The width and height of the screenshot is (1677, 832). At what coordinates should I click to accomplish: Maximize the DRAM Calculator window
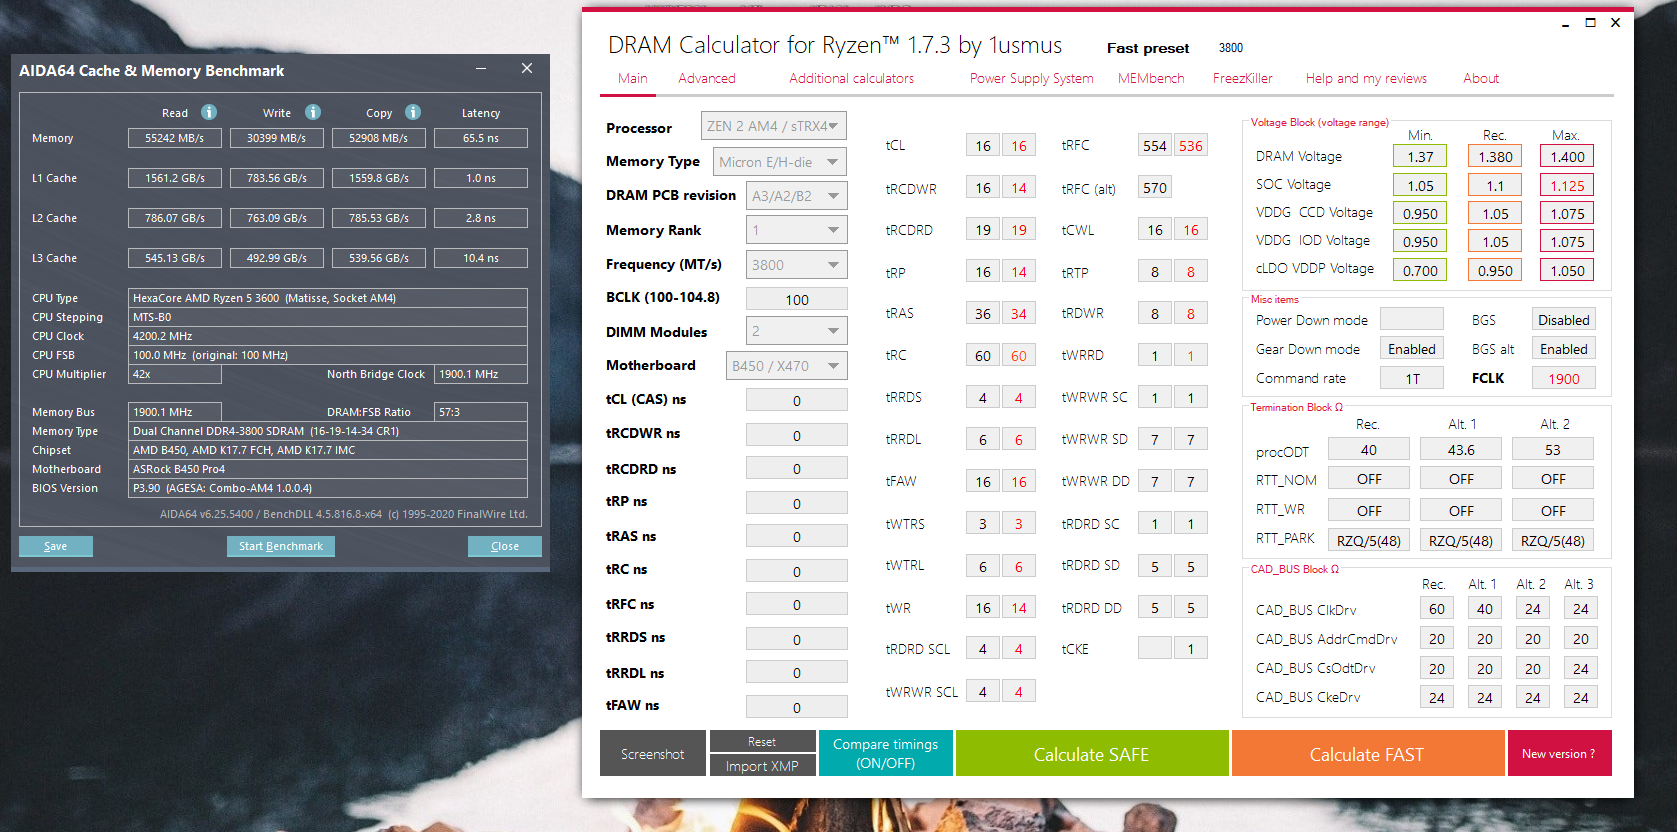[1590, 22]
